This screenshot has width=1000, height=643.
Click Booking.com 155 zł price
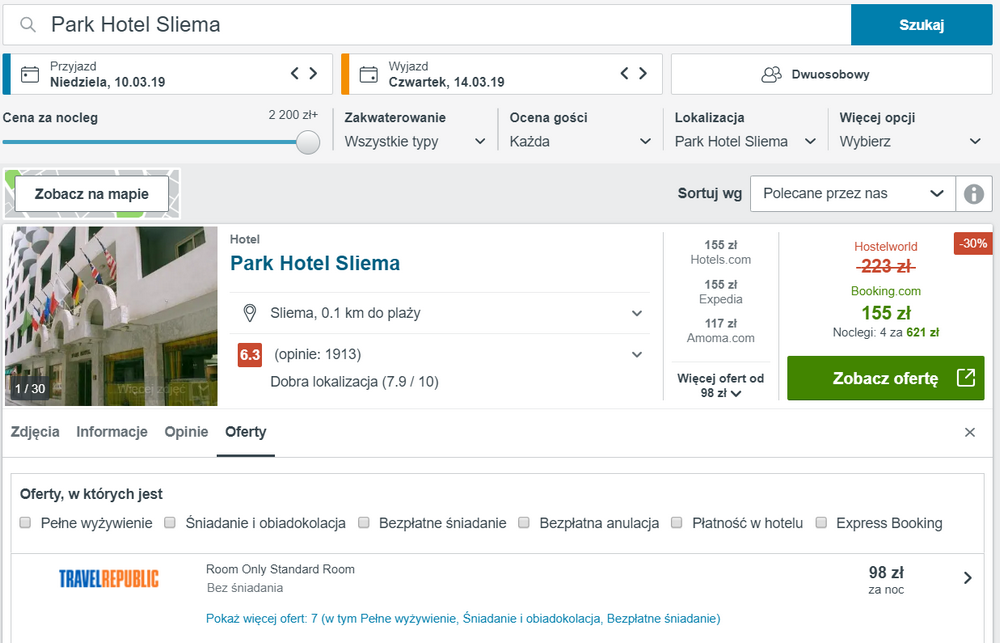click(886, 313)
